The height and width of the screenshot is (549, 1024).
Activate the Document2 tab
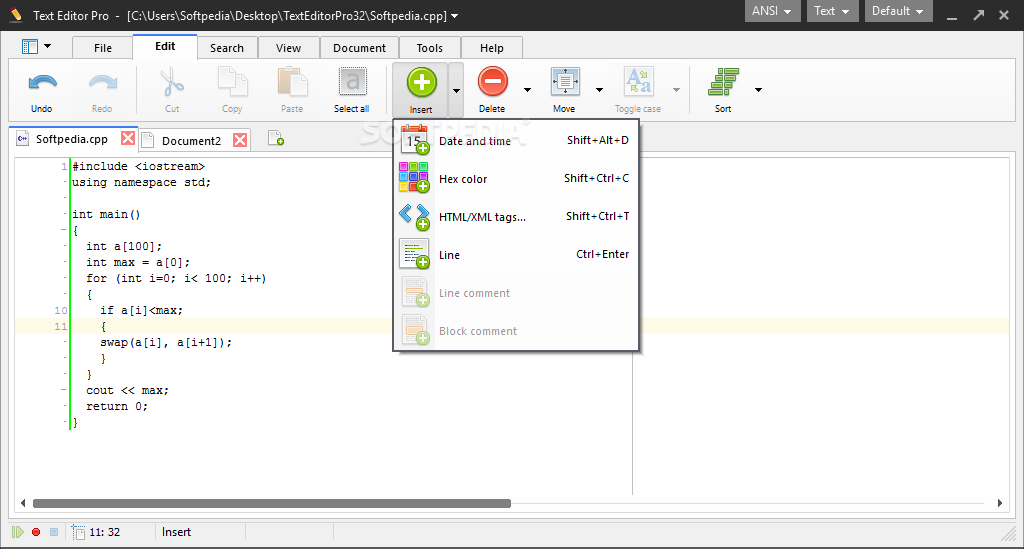coord(191,140)
